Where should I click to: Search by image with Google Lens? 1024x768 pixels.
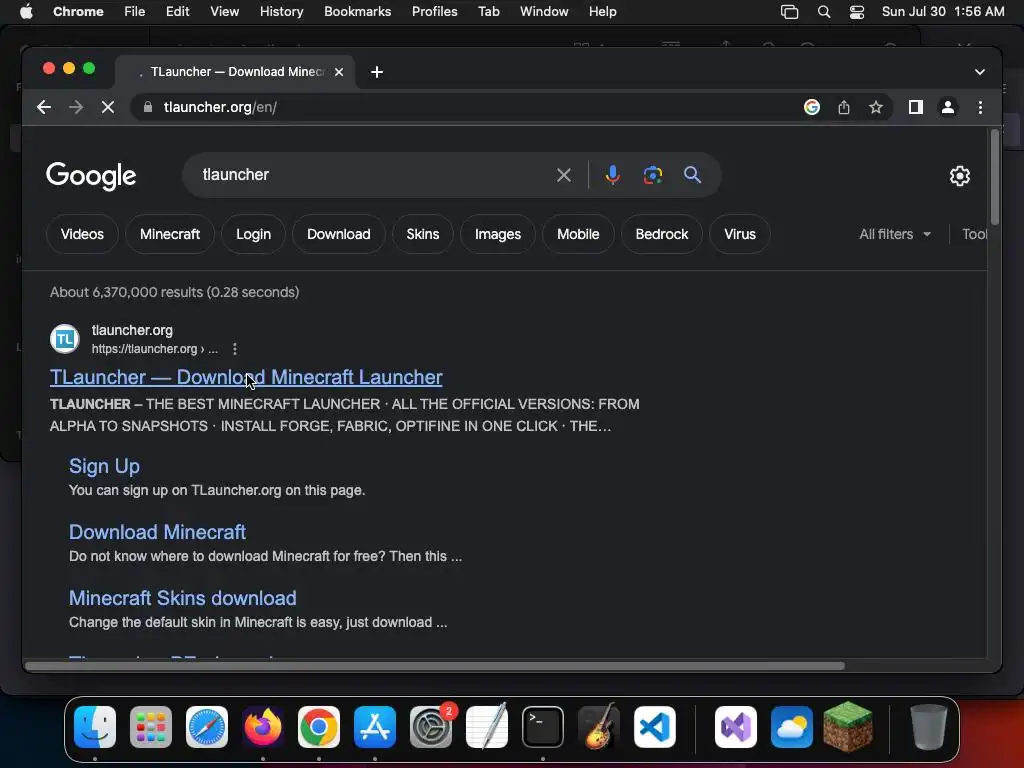pyautogui.click(x=652, y=175)
